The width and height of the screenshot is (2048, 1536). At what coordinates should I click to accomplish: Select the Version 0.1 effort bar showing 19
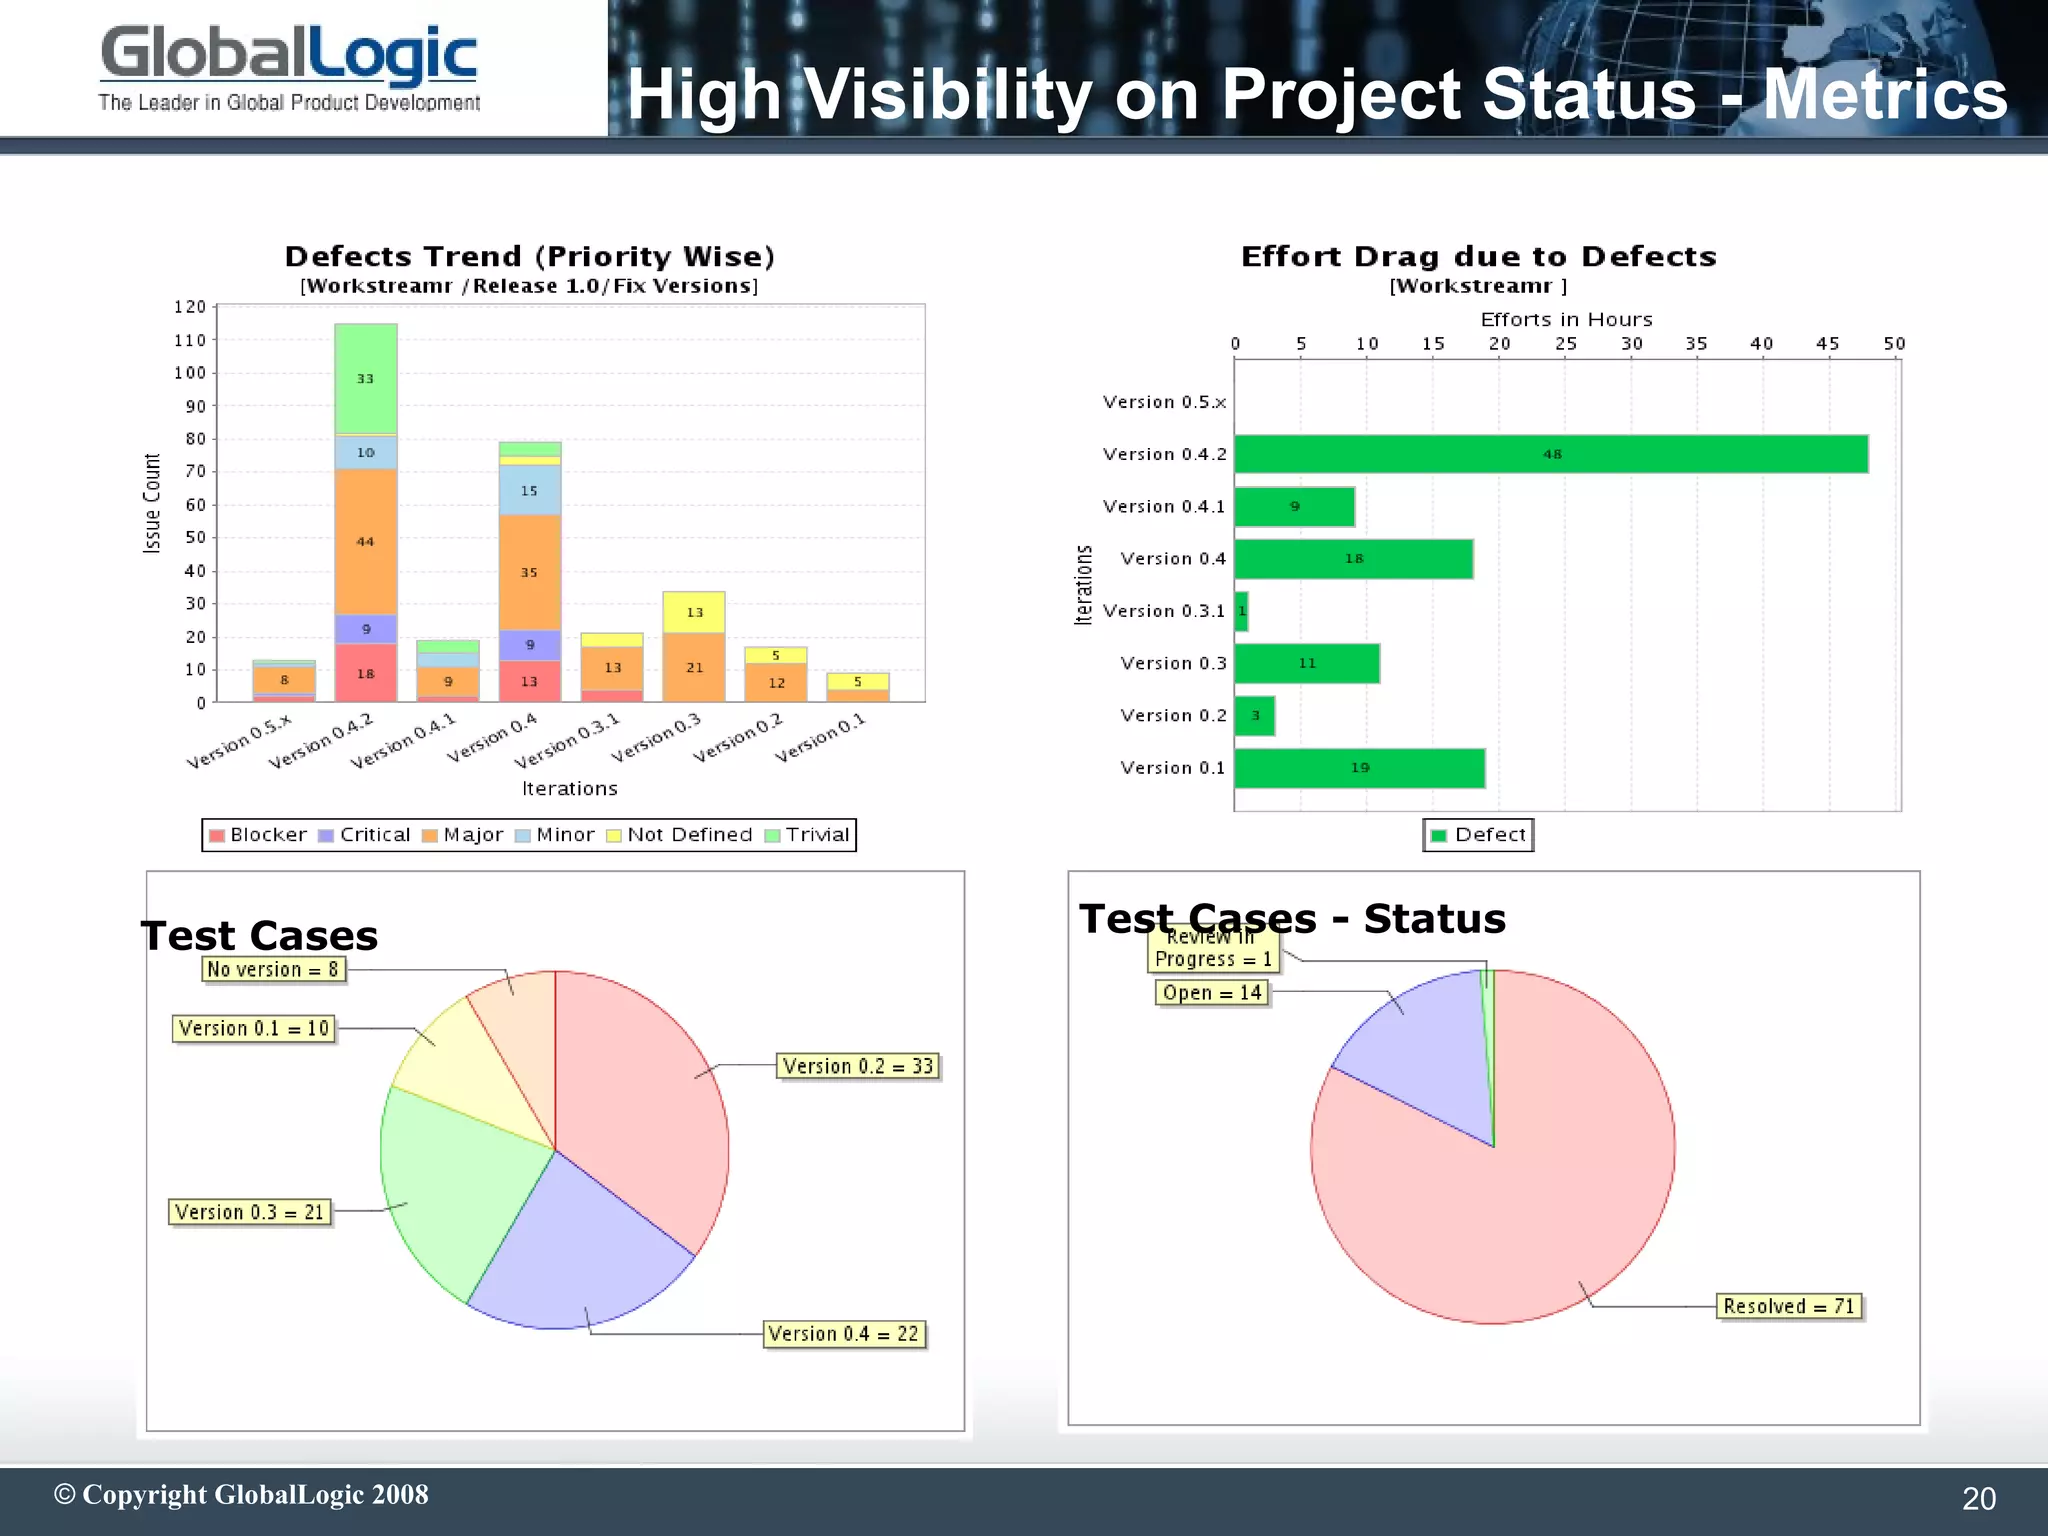(x=1359, y=768)
